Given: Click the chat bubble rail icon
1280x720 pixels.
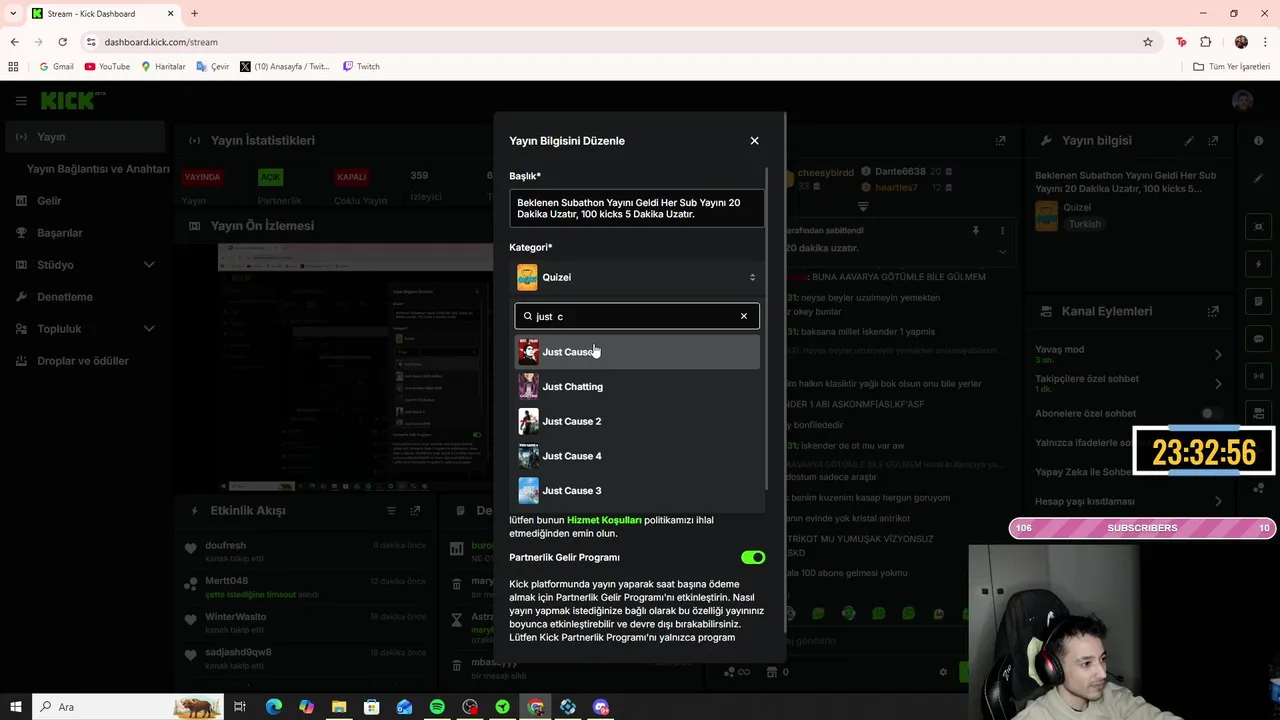Looking at the screenshot, I should tap(1258, 339).
